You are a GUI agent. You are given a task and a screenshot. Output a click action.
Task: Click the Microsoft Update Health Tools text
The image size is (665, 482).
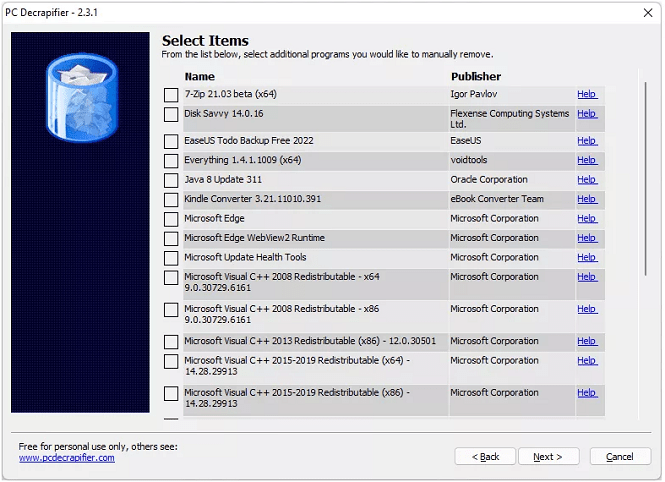point(245,258)
